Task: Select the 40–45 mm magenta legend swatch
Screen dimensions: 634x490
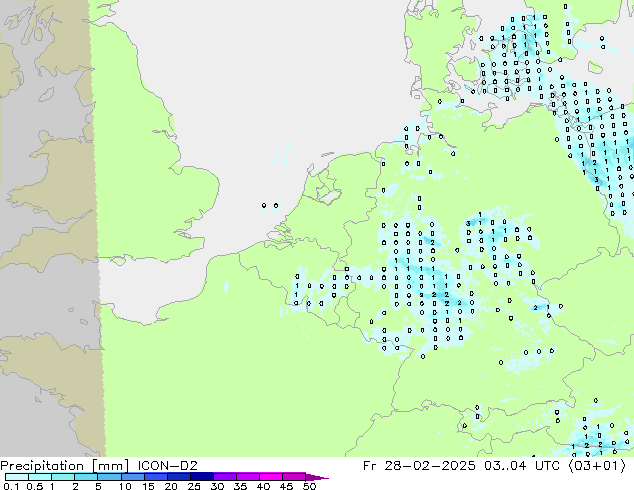Action: point(271,477)
